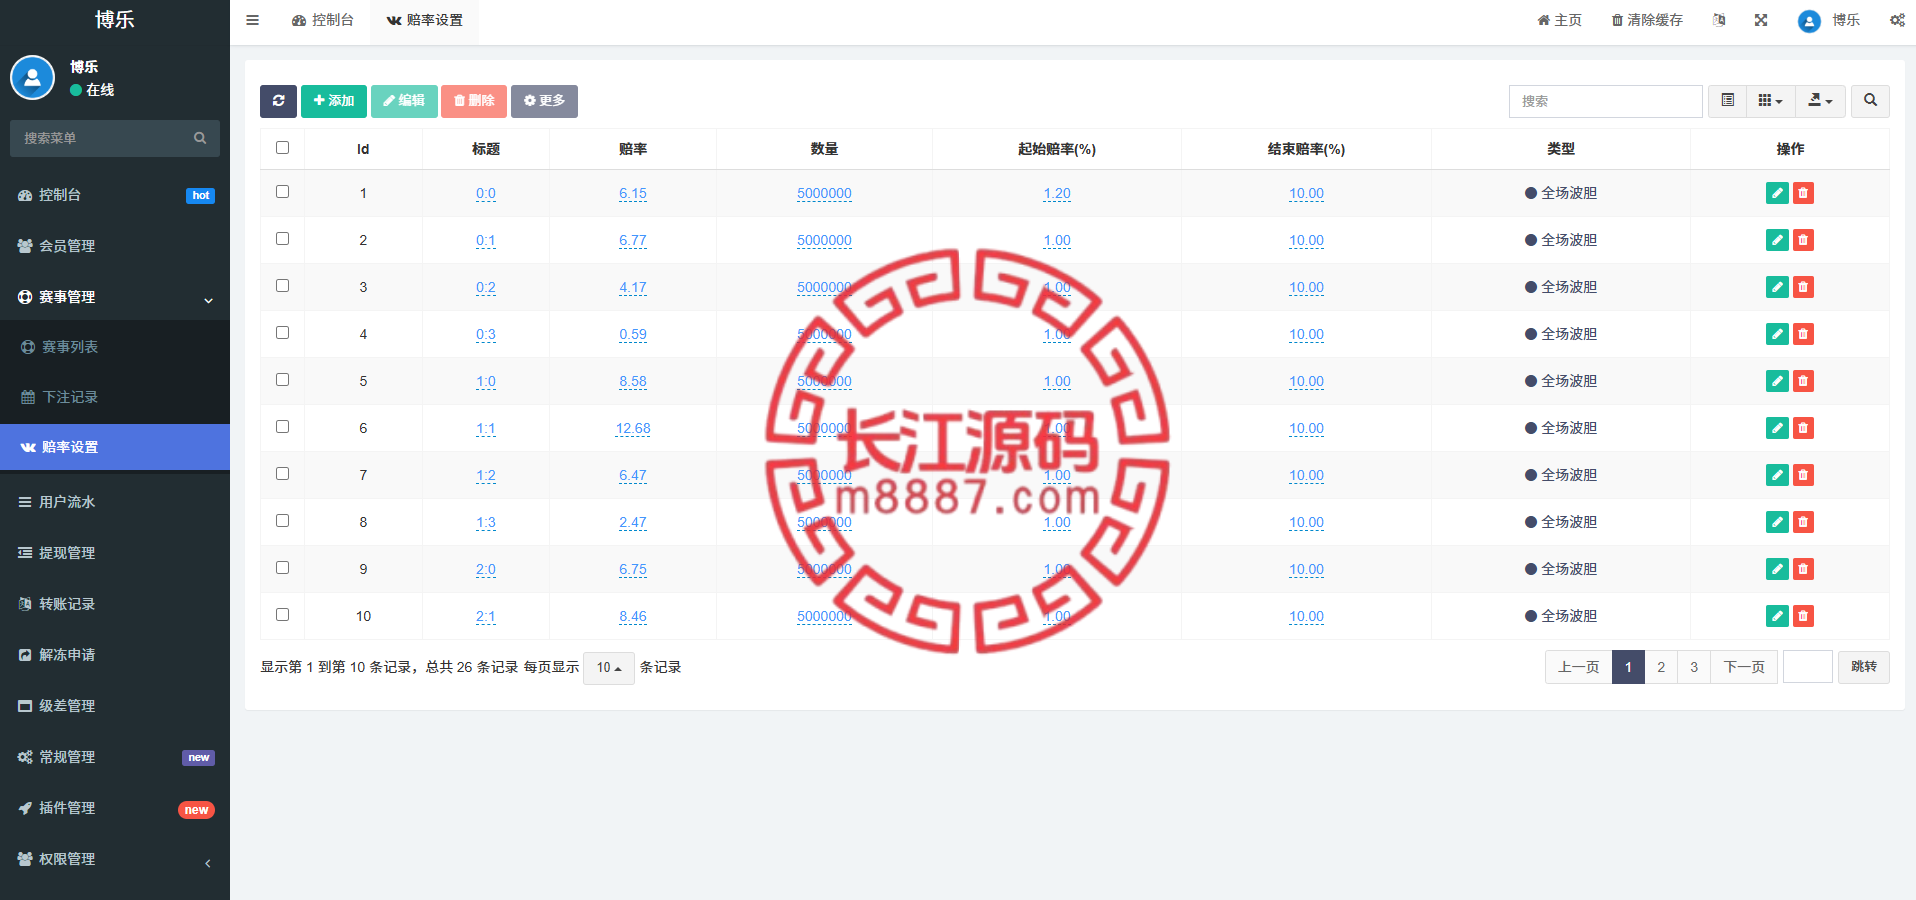
Task: Open the table search magnifier button
Action: click(x=1870, y=101)
